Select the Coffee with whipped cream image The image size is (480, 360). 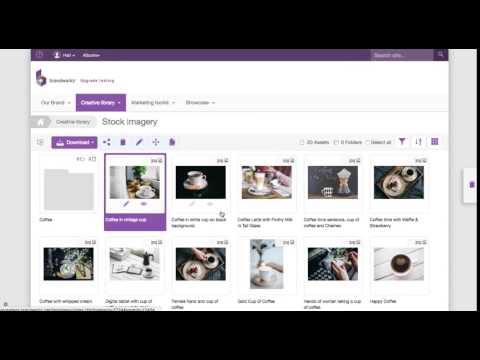pyautogui.click(x=69, y=264)
